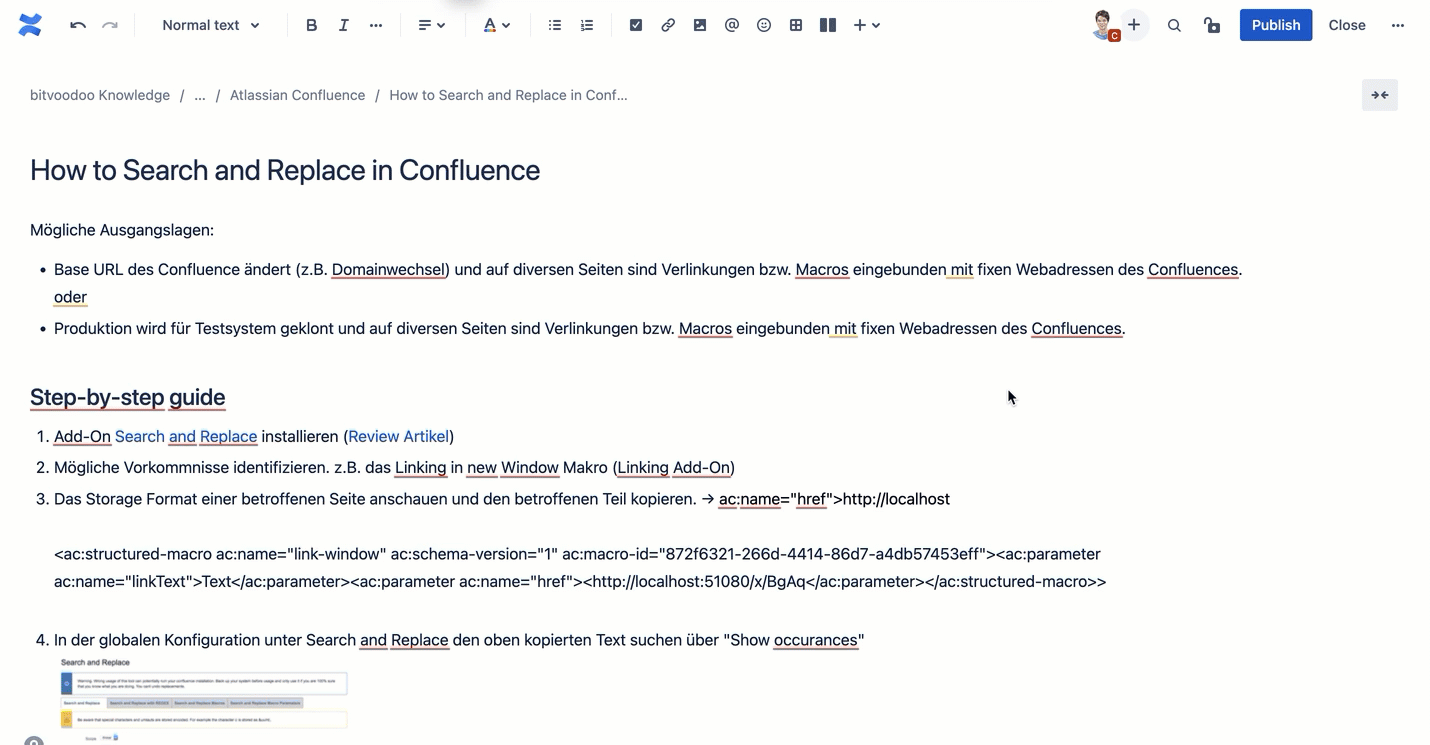
Task: Open the text color dropdown
Action: [497, 25]
